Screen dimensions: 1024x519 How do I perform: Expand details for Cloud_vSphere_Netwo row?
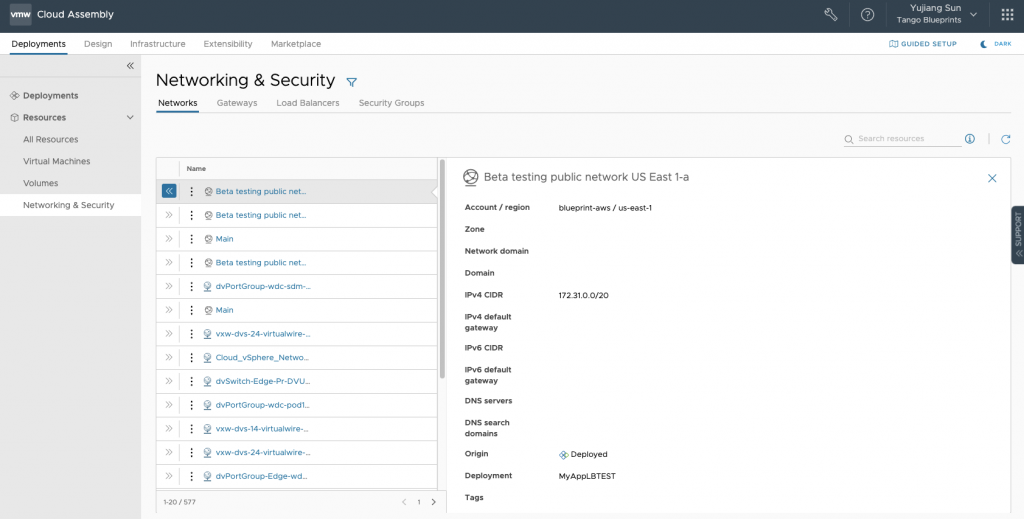click(x=169, y=357)
